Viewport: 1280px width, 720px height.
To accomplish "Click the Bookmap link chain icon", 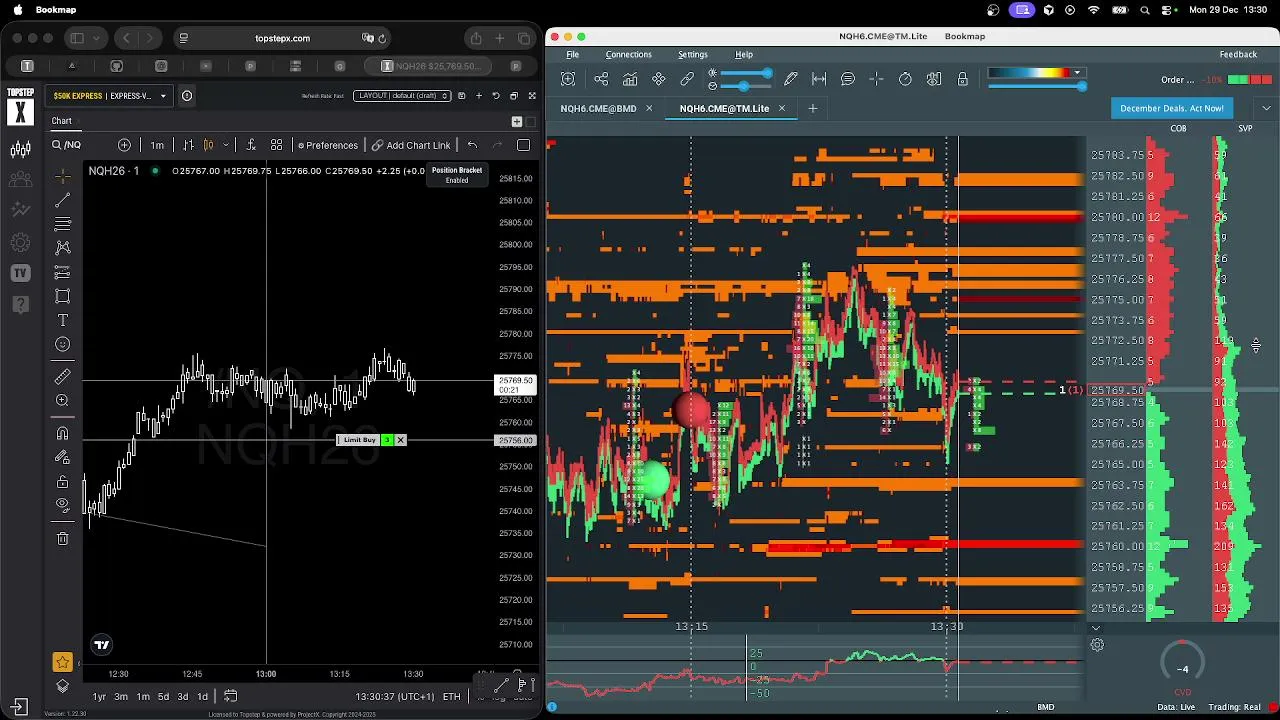I will pos(687,79).
